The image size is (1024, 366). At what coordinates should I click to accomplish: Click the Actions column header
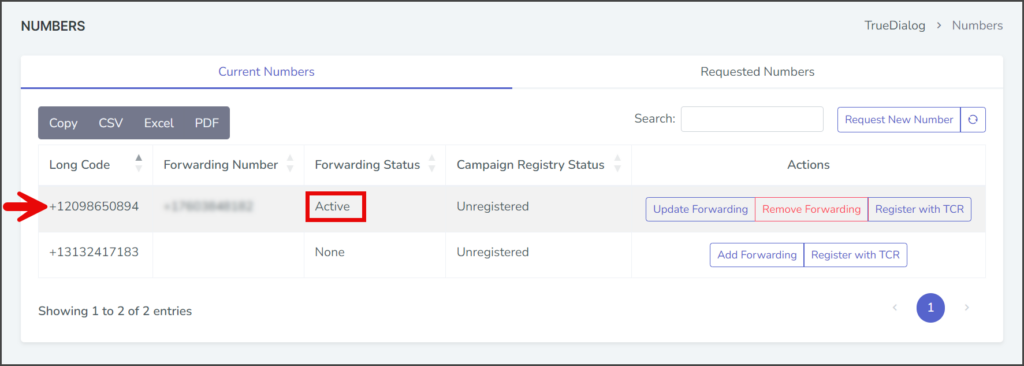(808, 165)
